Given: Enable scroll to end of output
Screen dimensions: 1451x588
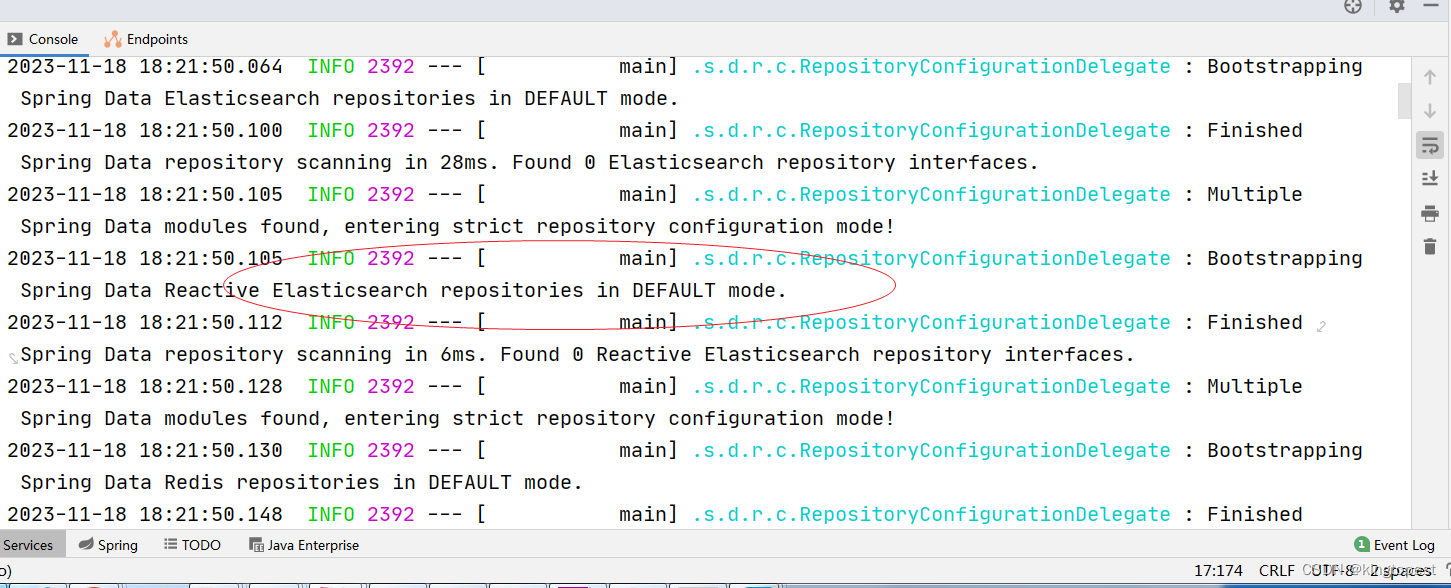Looking at the screenshot, I should click(1430, 178).
